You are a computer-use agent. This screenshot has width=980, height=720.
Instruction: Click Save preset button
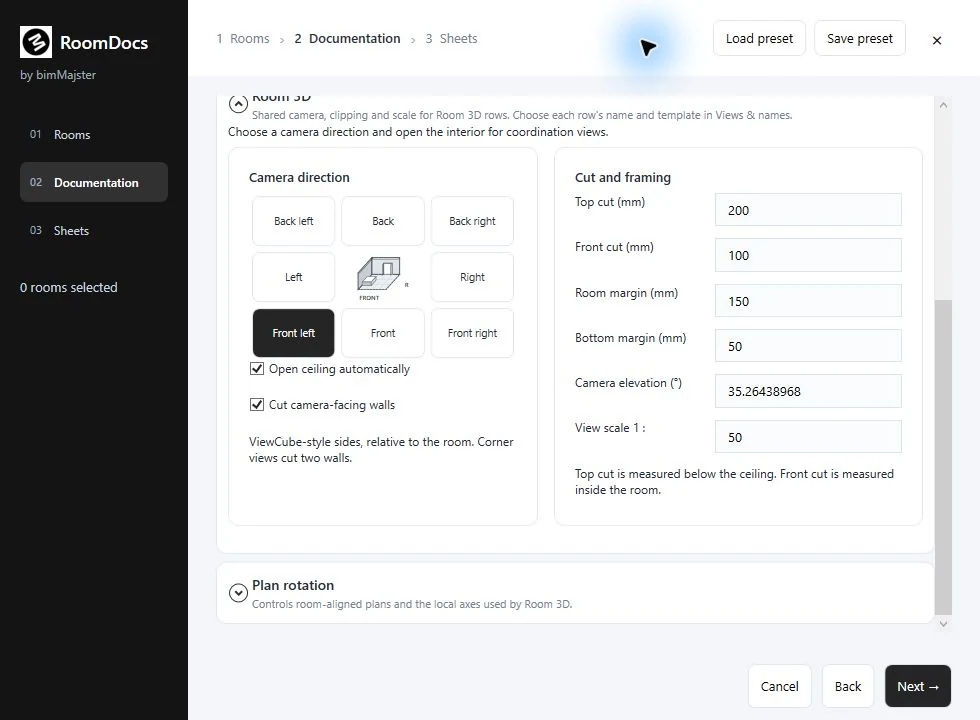point(859,39)
